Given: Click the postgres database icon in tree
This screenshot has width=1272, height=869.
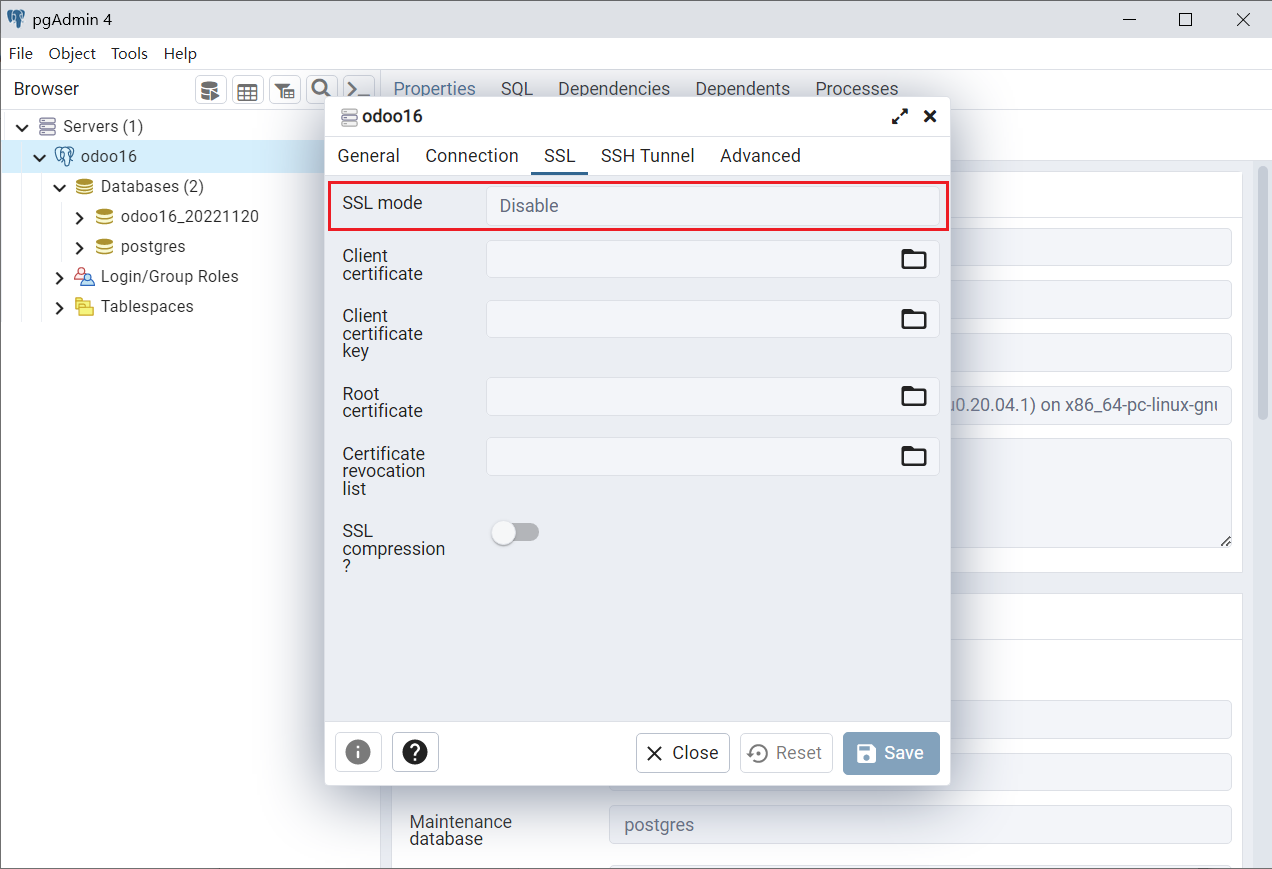Looking at the screenshot, I should pos(104,246).
